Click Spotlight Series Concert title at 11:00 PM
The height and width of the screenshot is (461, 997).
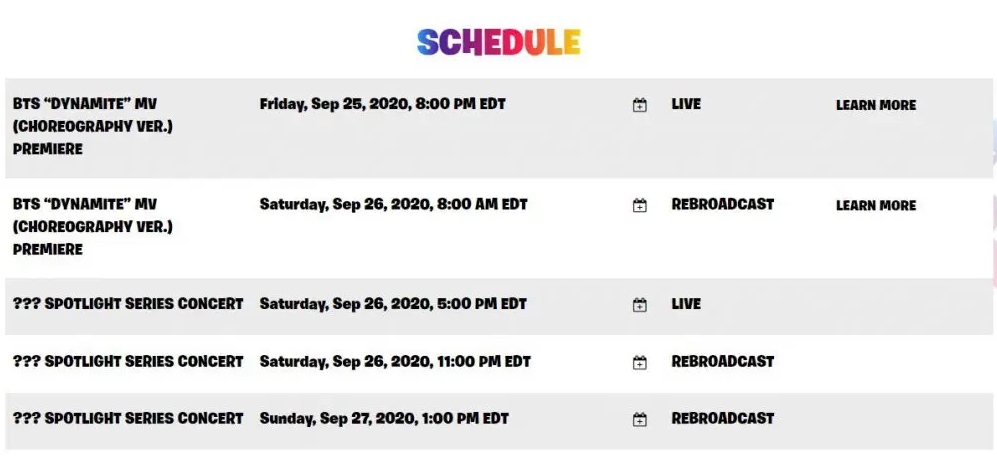tap(128, 361)
